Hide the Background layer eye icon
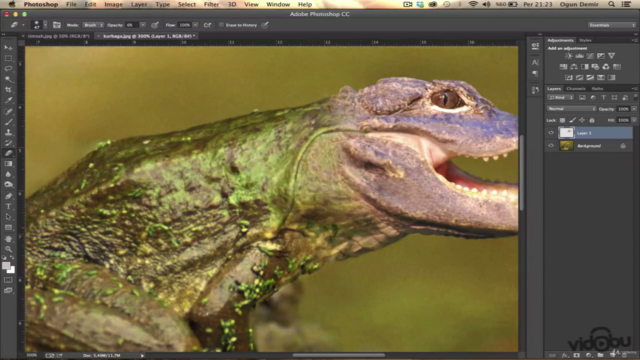This screenshot has height=360, width=640. point(551,146)
